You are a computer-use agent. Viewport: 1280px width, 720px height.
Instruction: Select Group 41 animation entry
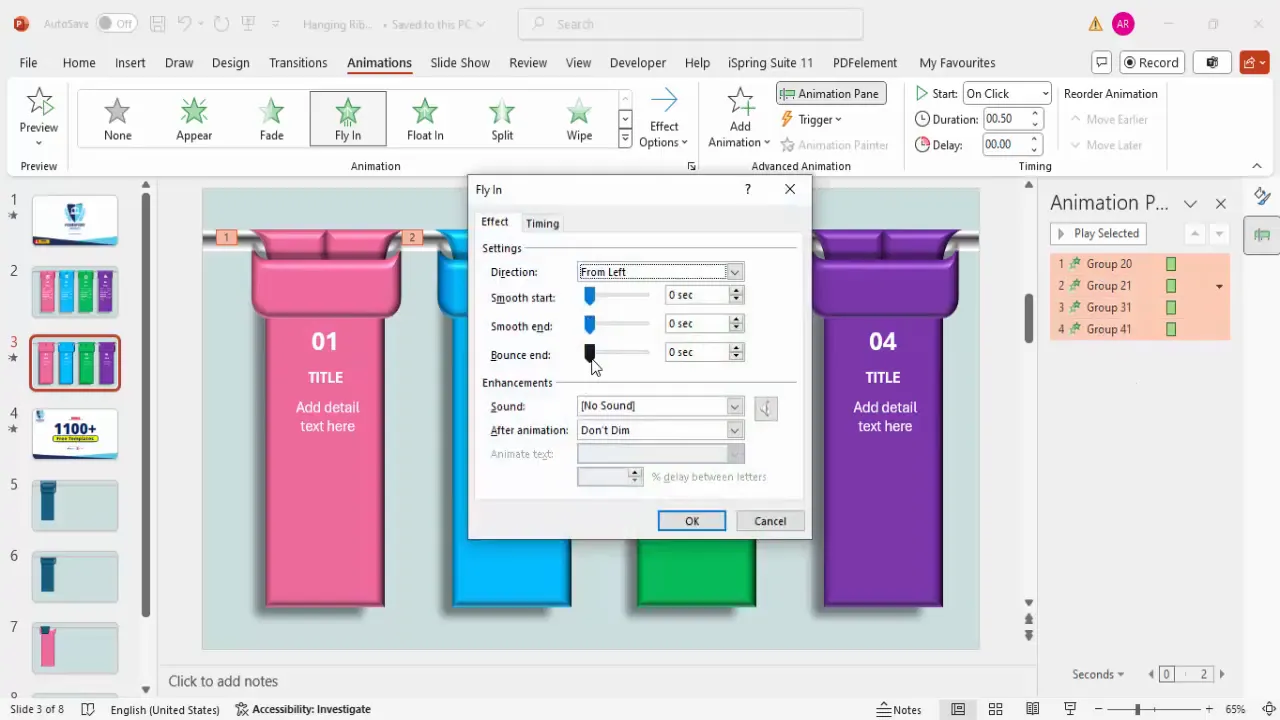tap(1139, 329)
